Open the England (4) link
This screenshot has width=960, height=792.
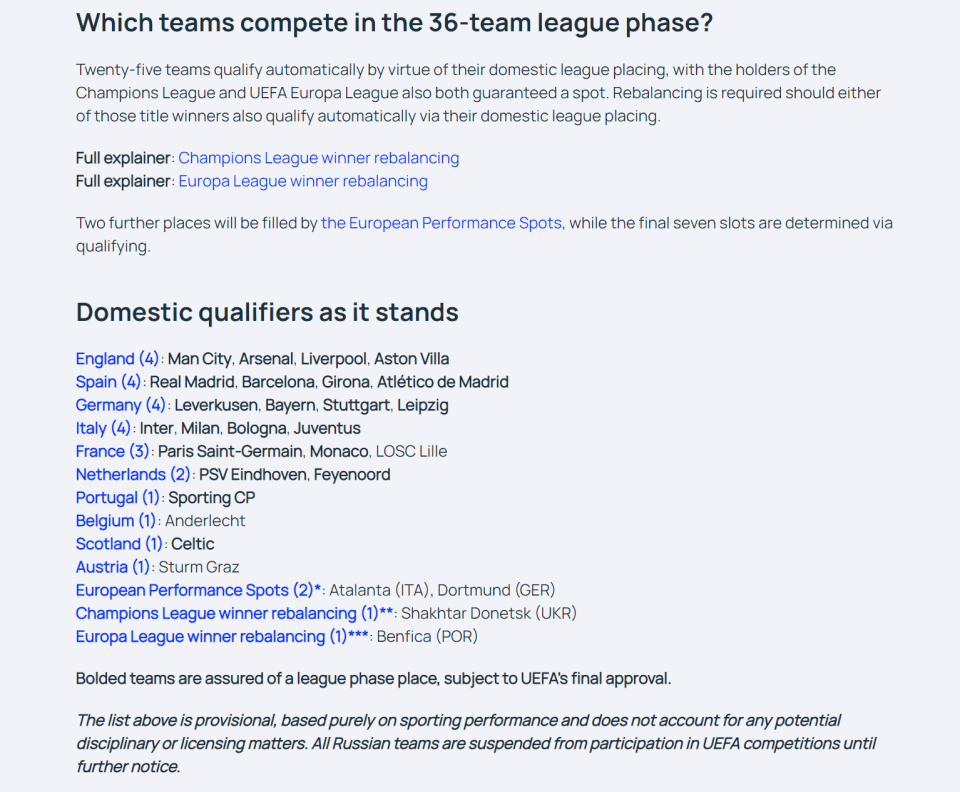(x=117, y=359)
